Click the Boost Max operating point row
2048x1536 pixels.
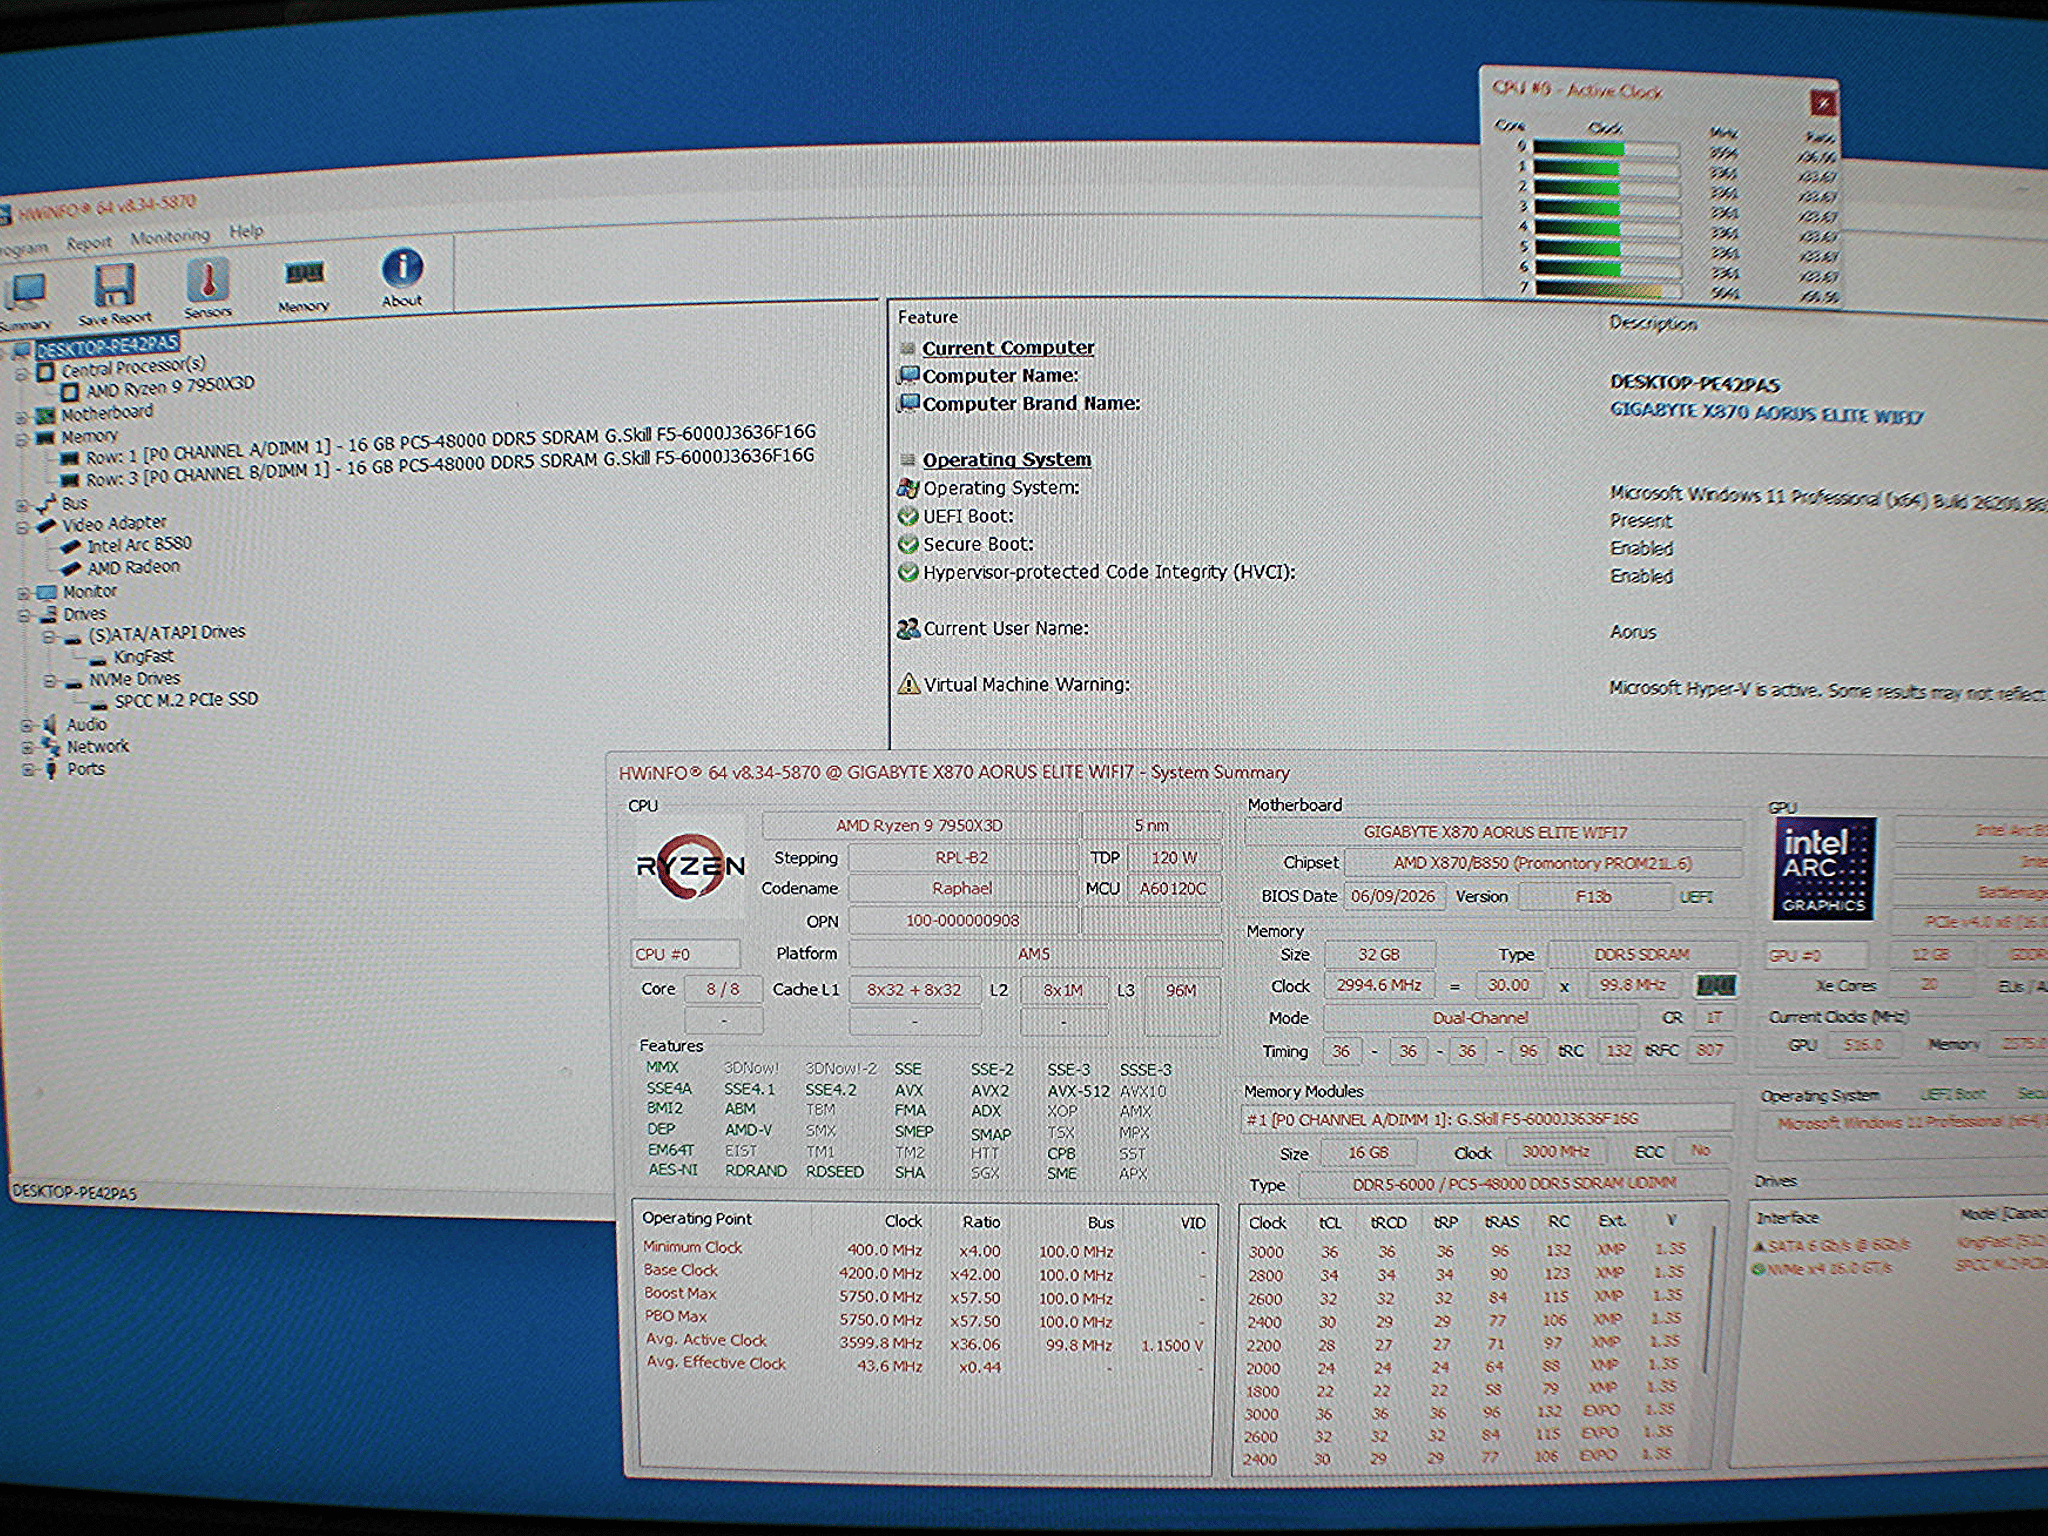924,1295
